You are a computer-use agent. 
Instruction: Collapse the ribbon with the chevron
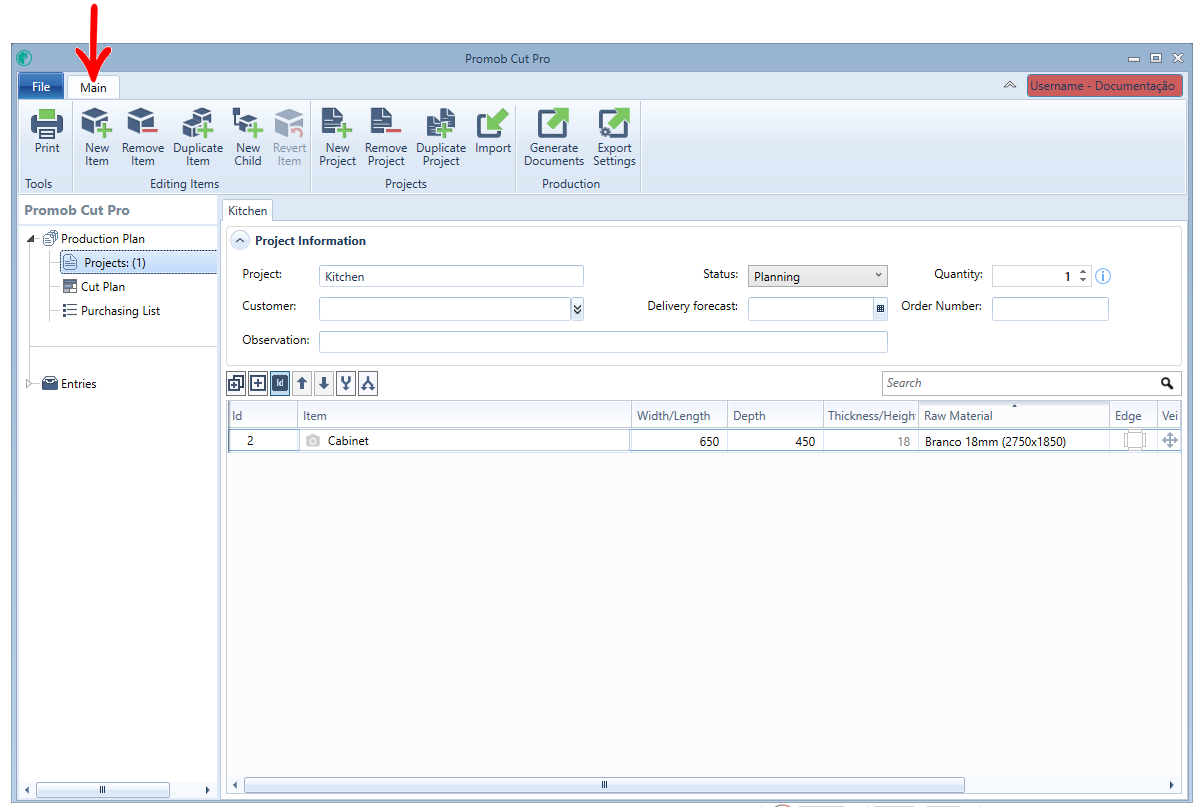pos(1010,86)
